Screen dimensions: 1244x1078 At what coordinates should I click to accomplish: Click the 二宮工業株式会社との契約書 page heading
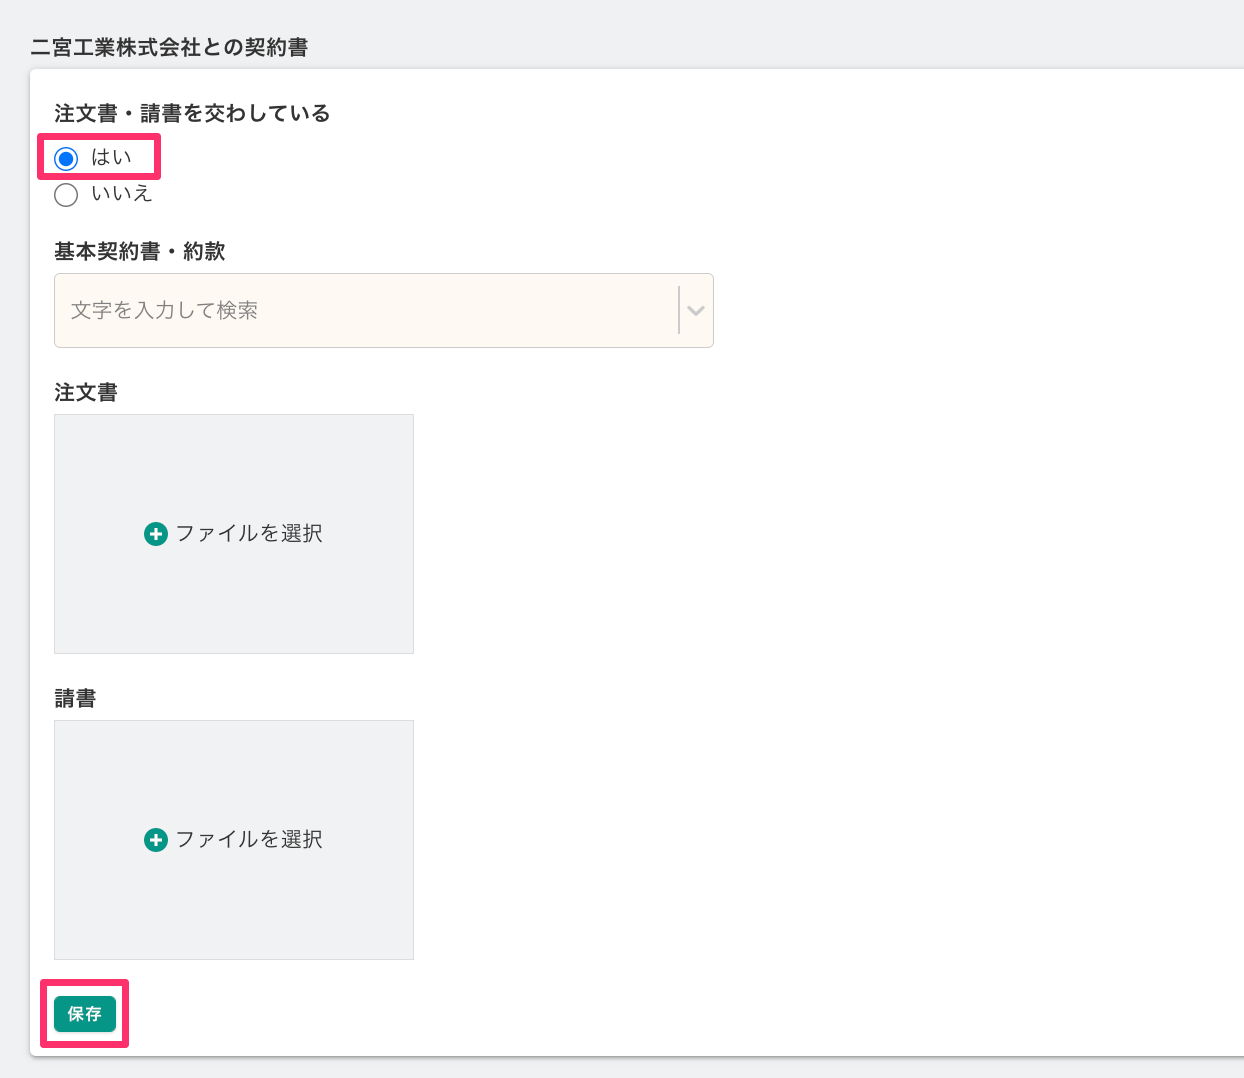click(x=169, y=47)
